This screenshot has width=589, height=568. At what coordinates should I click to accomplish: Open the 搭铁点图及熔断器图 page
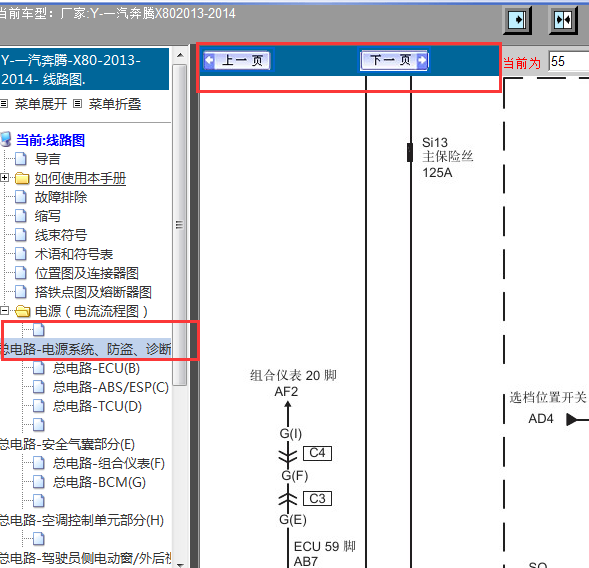coord(93,292)
